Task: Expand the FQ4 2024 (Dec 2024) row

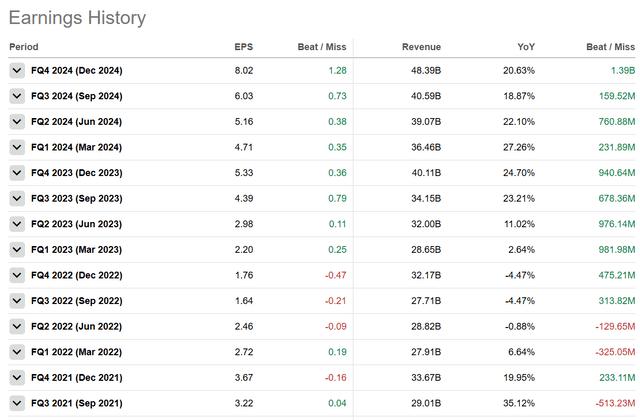Action: click(17, 70)
